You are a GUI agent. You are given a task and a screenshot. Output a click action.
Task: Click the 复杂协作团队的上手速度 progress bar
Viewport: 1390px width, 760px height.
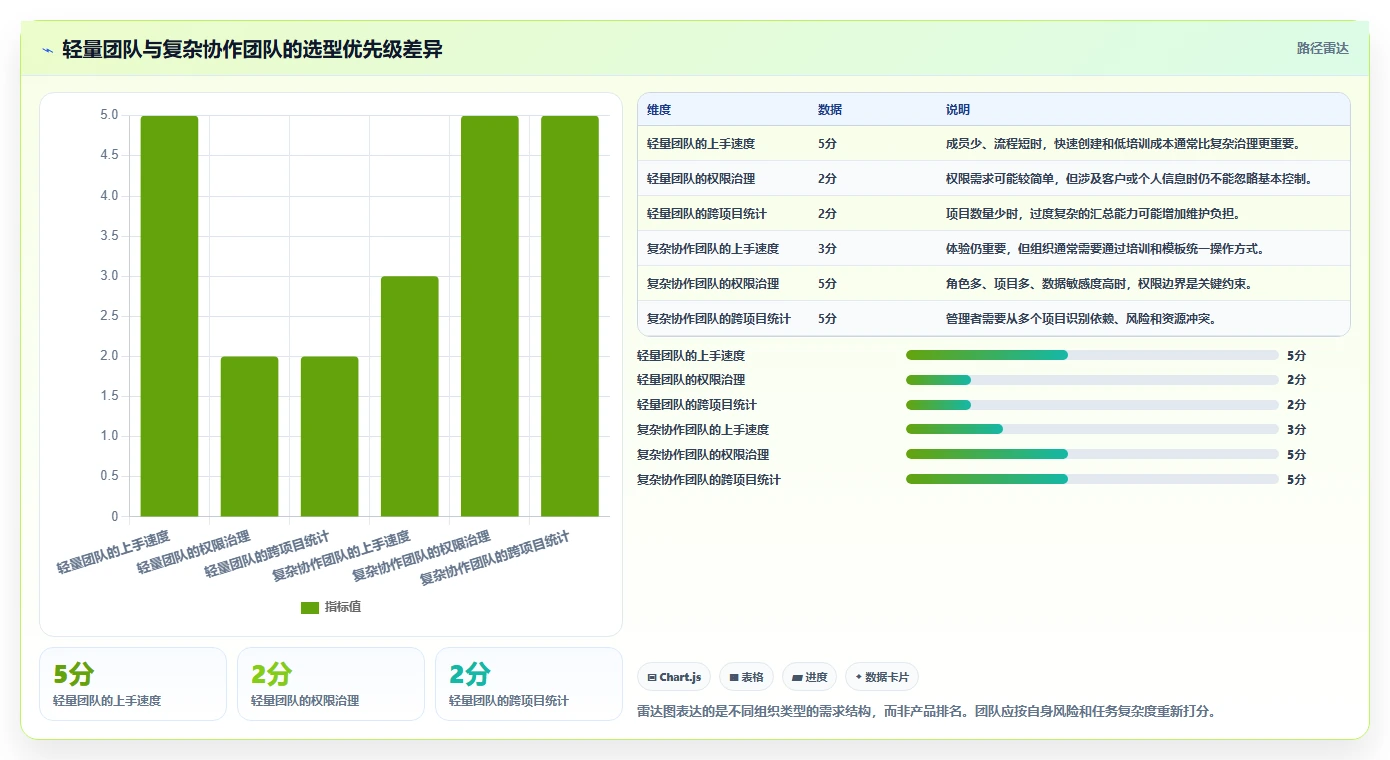pyautogui.click(x=1092, y=429)
